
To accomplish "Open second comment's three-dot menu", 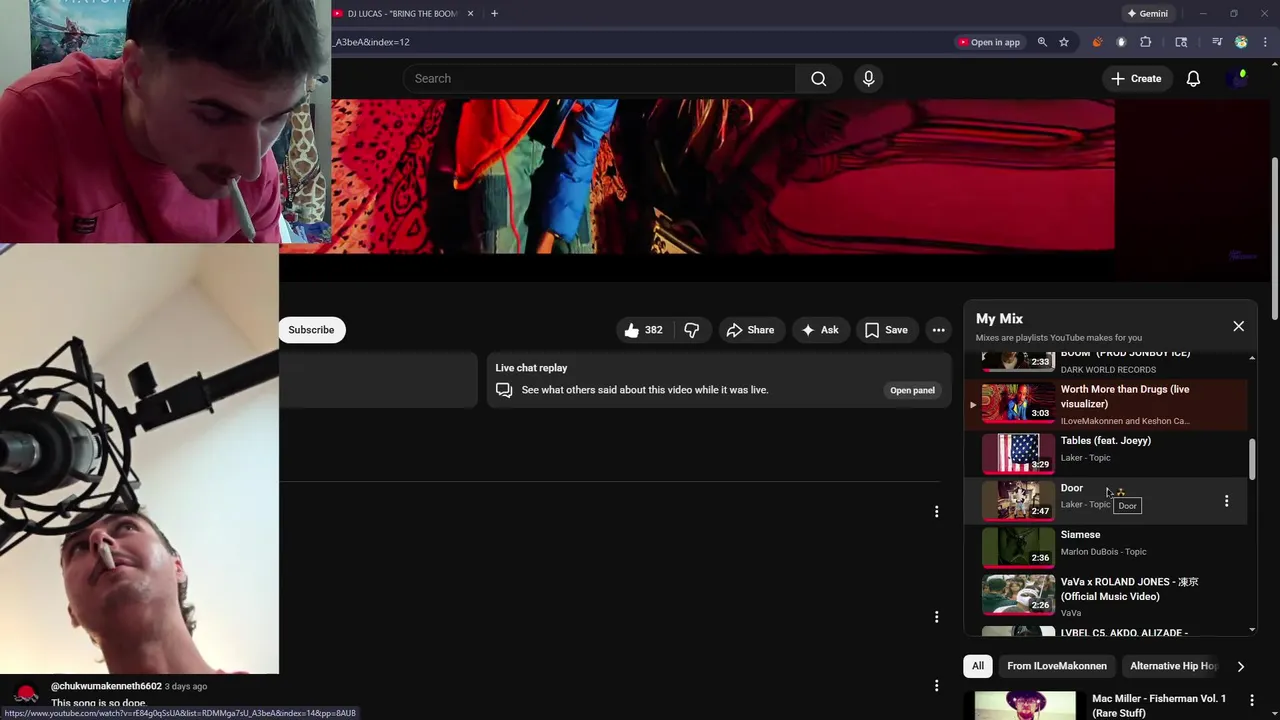I will point(936,617).
